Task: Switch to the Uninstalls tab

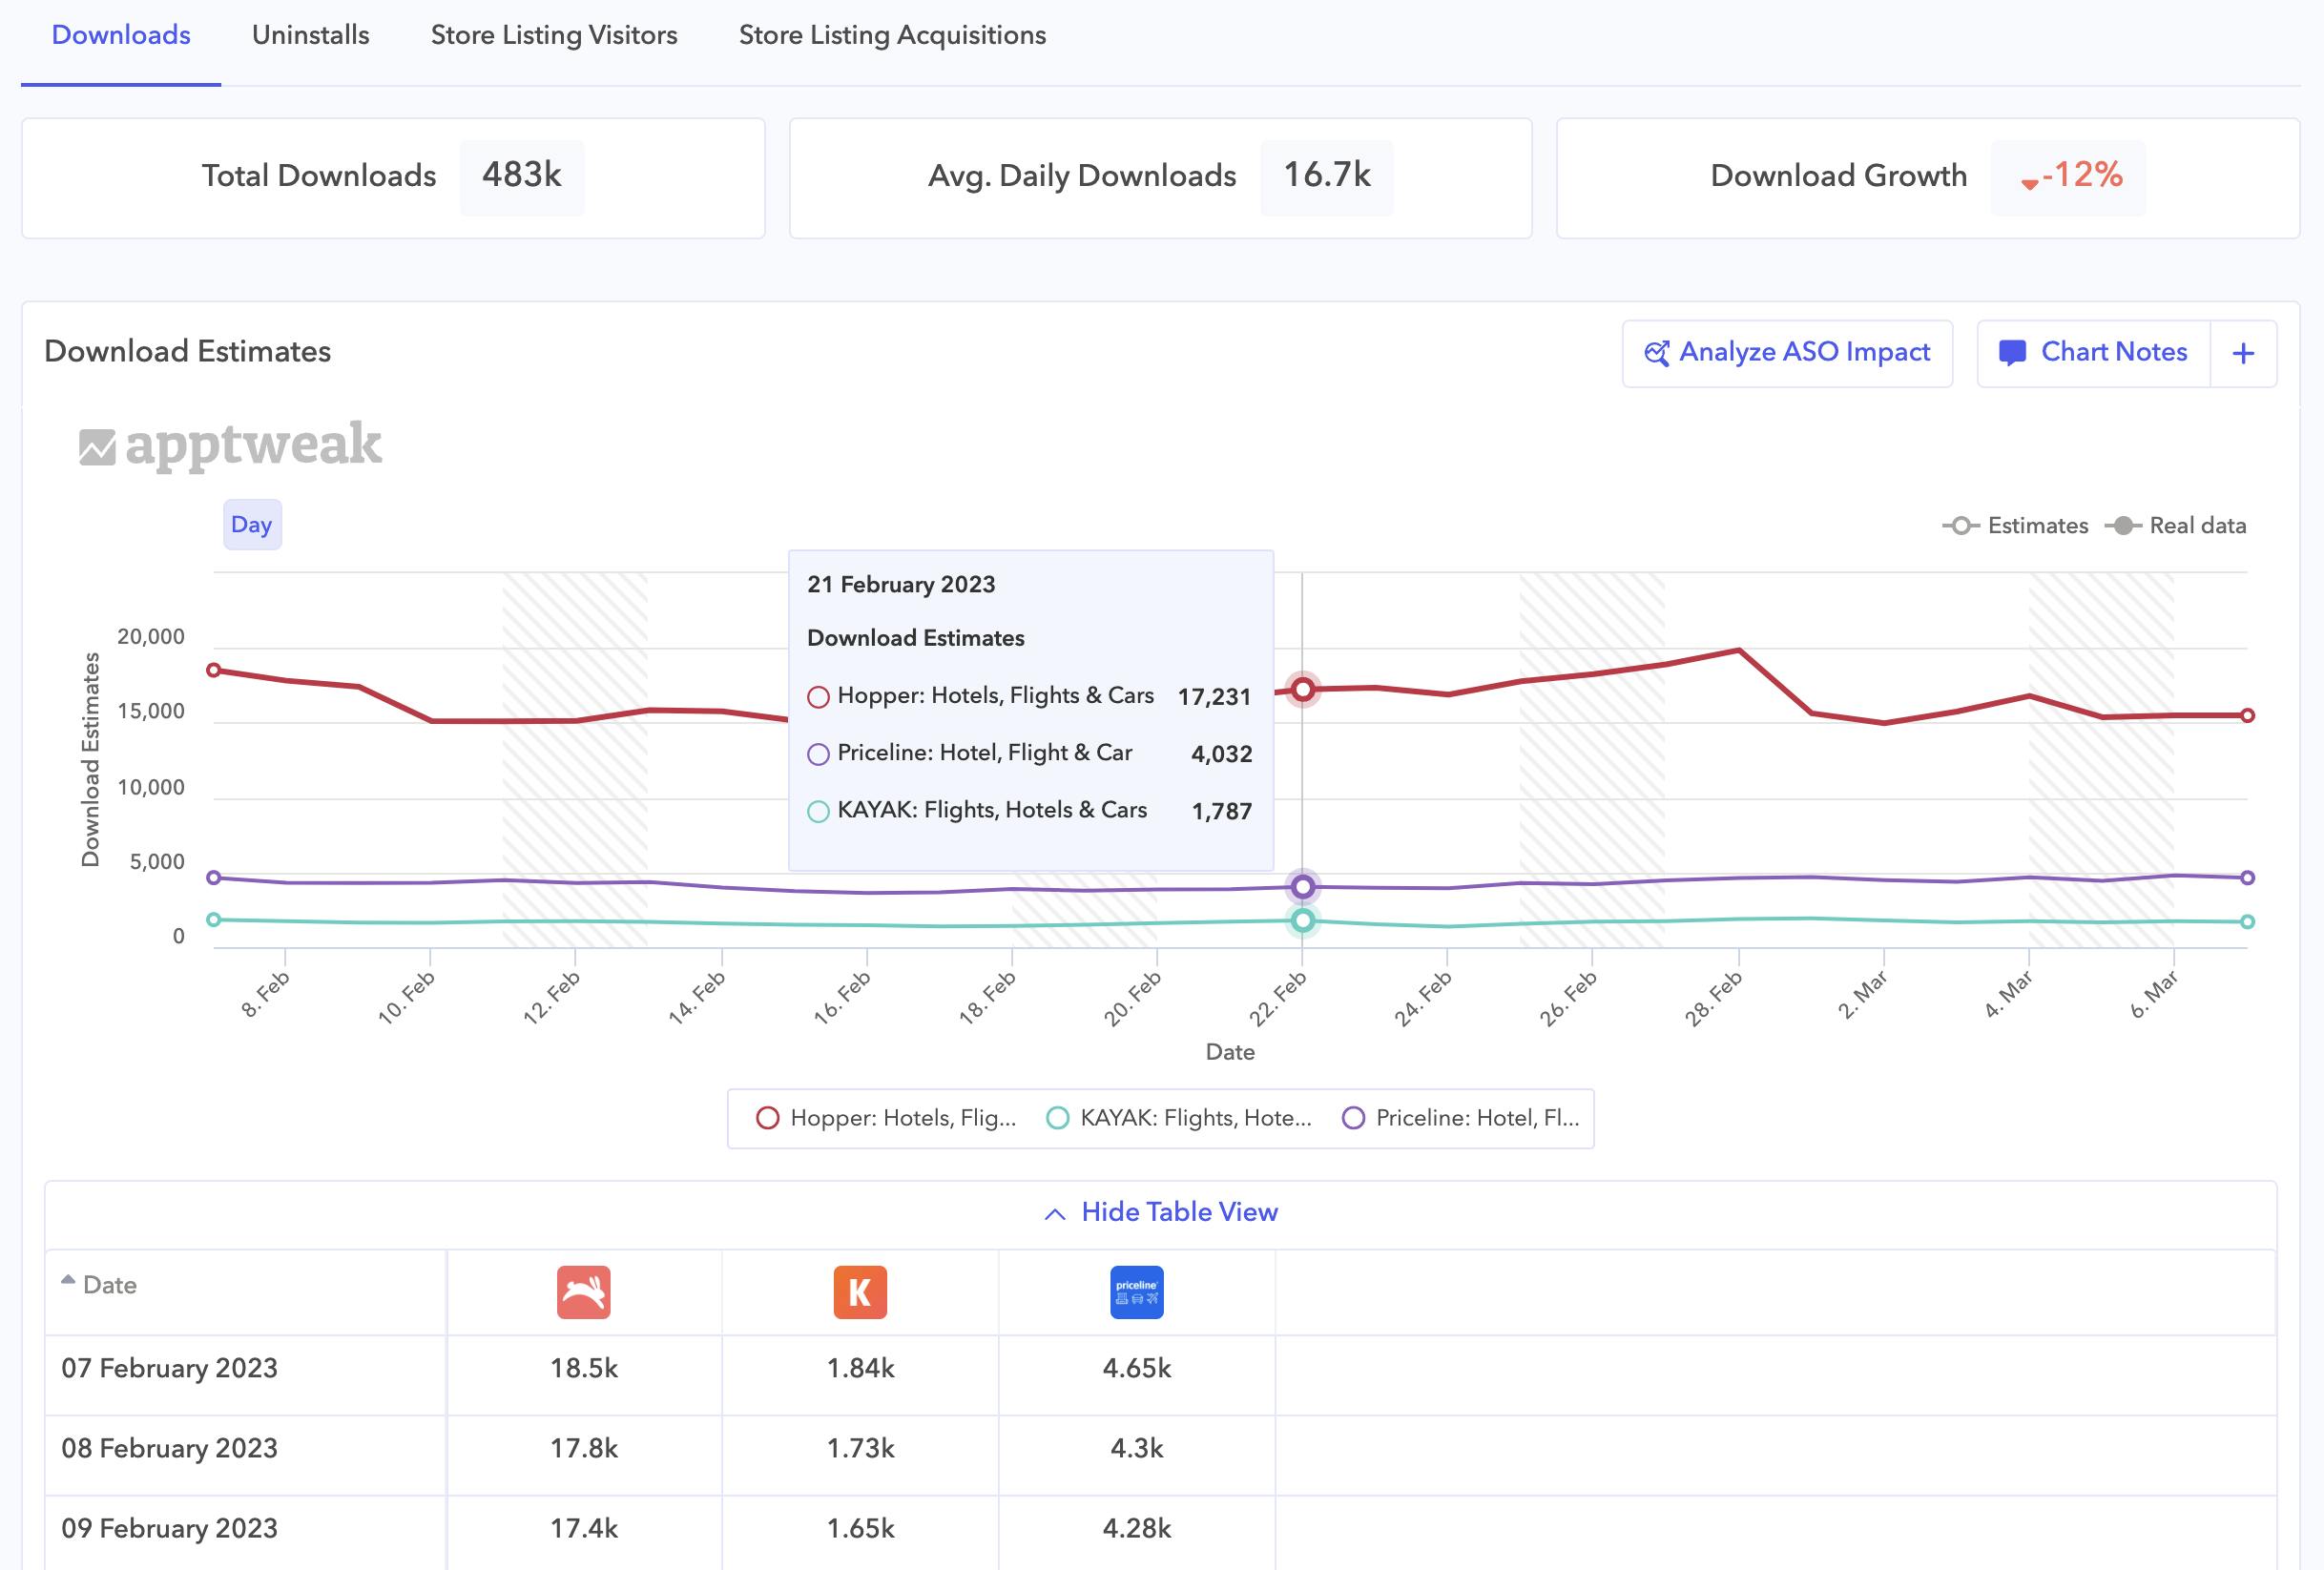Action: (x=310, y=35)
